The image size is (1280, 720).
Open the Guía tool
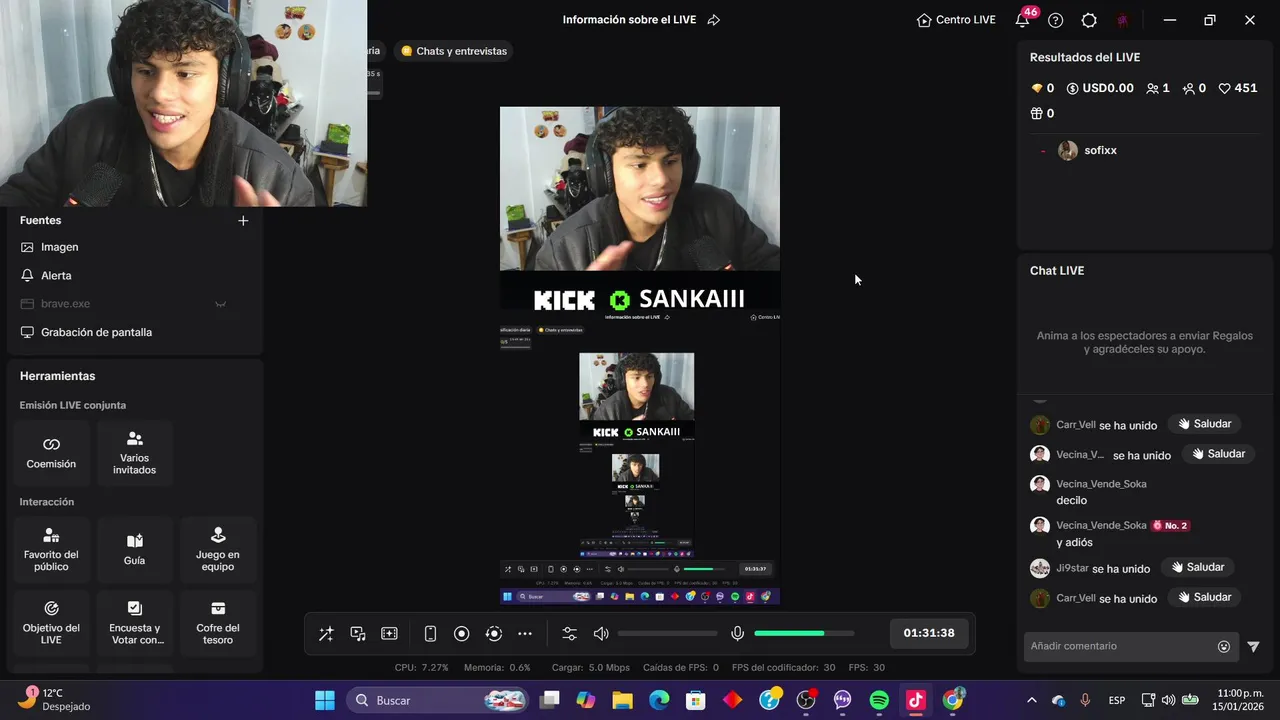(135, 550)
